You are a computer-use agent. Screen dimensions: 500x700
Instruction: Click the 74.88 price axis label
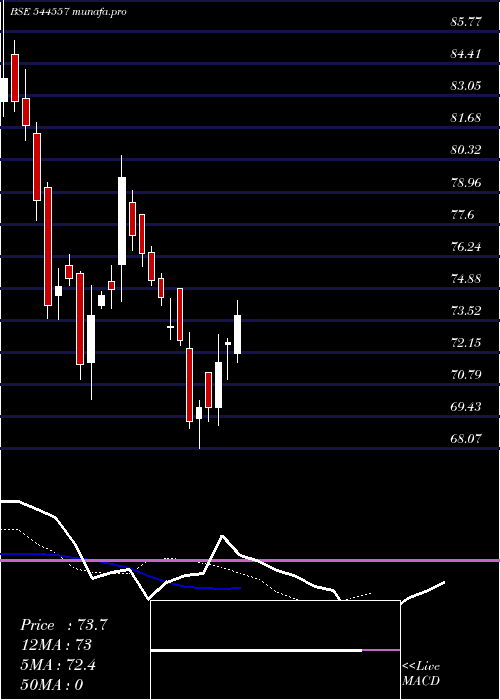click(x=466, y=279)
